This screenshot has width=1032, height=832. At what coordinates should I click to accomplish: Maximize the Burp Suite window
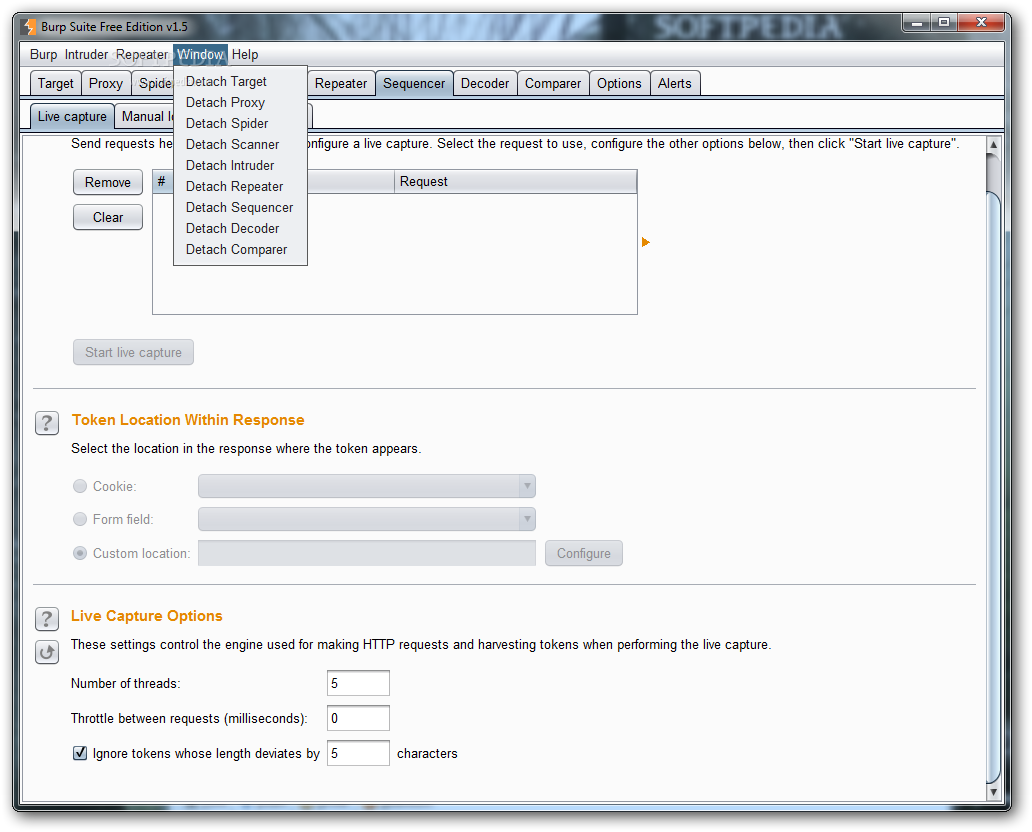point(944,23)
